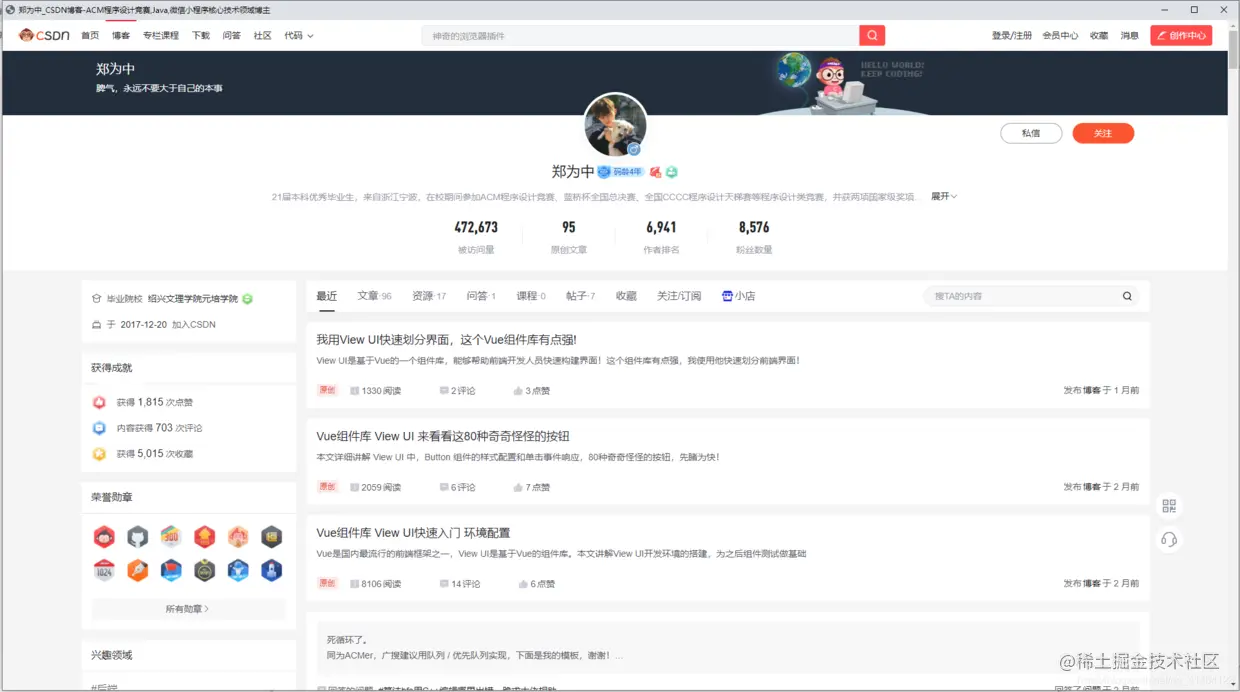This screenshot has height=692, width=1240.
Task: Switch to the 文章 tab
Action: coord(374,296)
